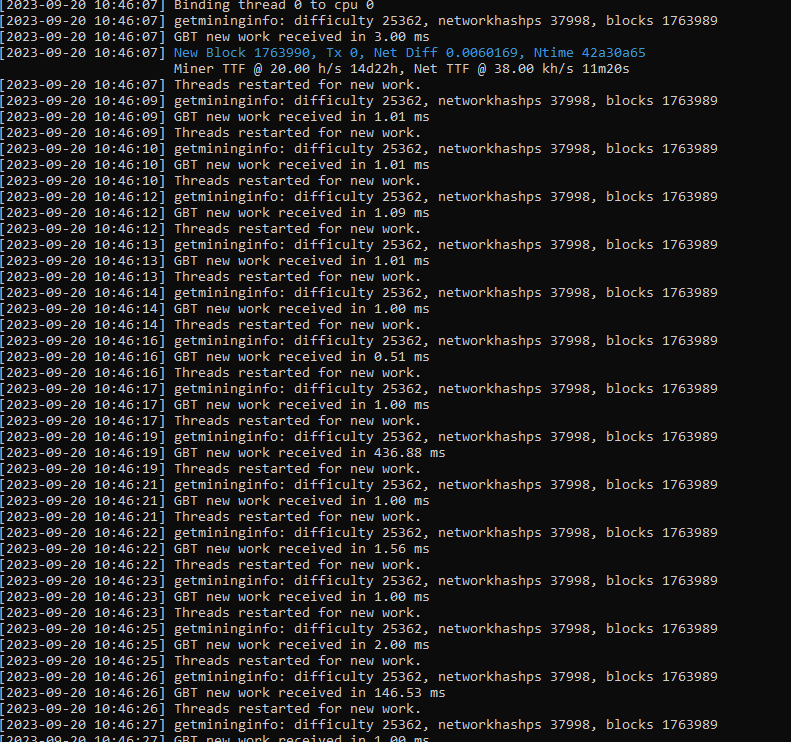Select the 10:46:12 getmininginfo line

click(359, 197)
